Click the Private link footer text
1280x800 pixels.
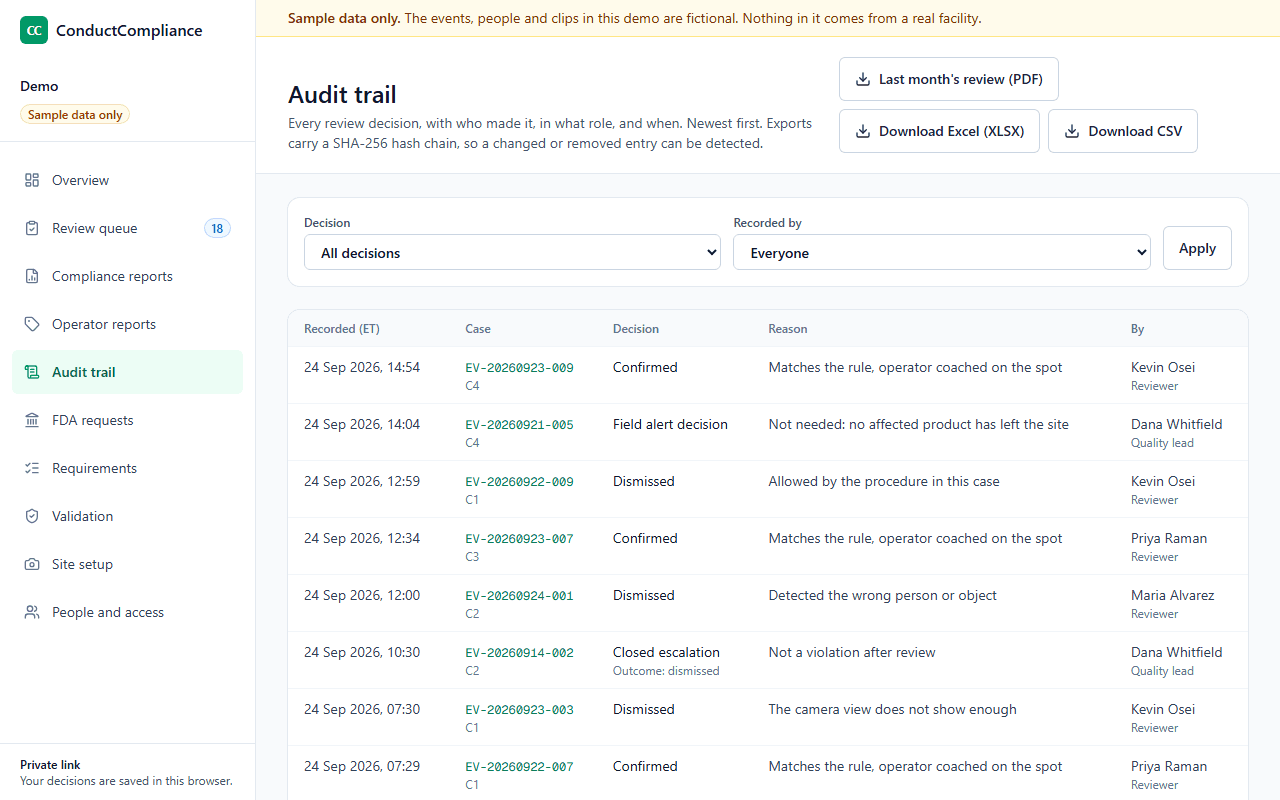point(50,765)
